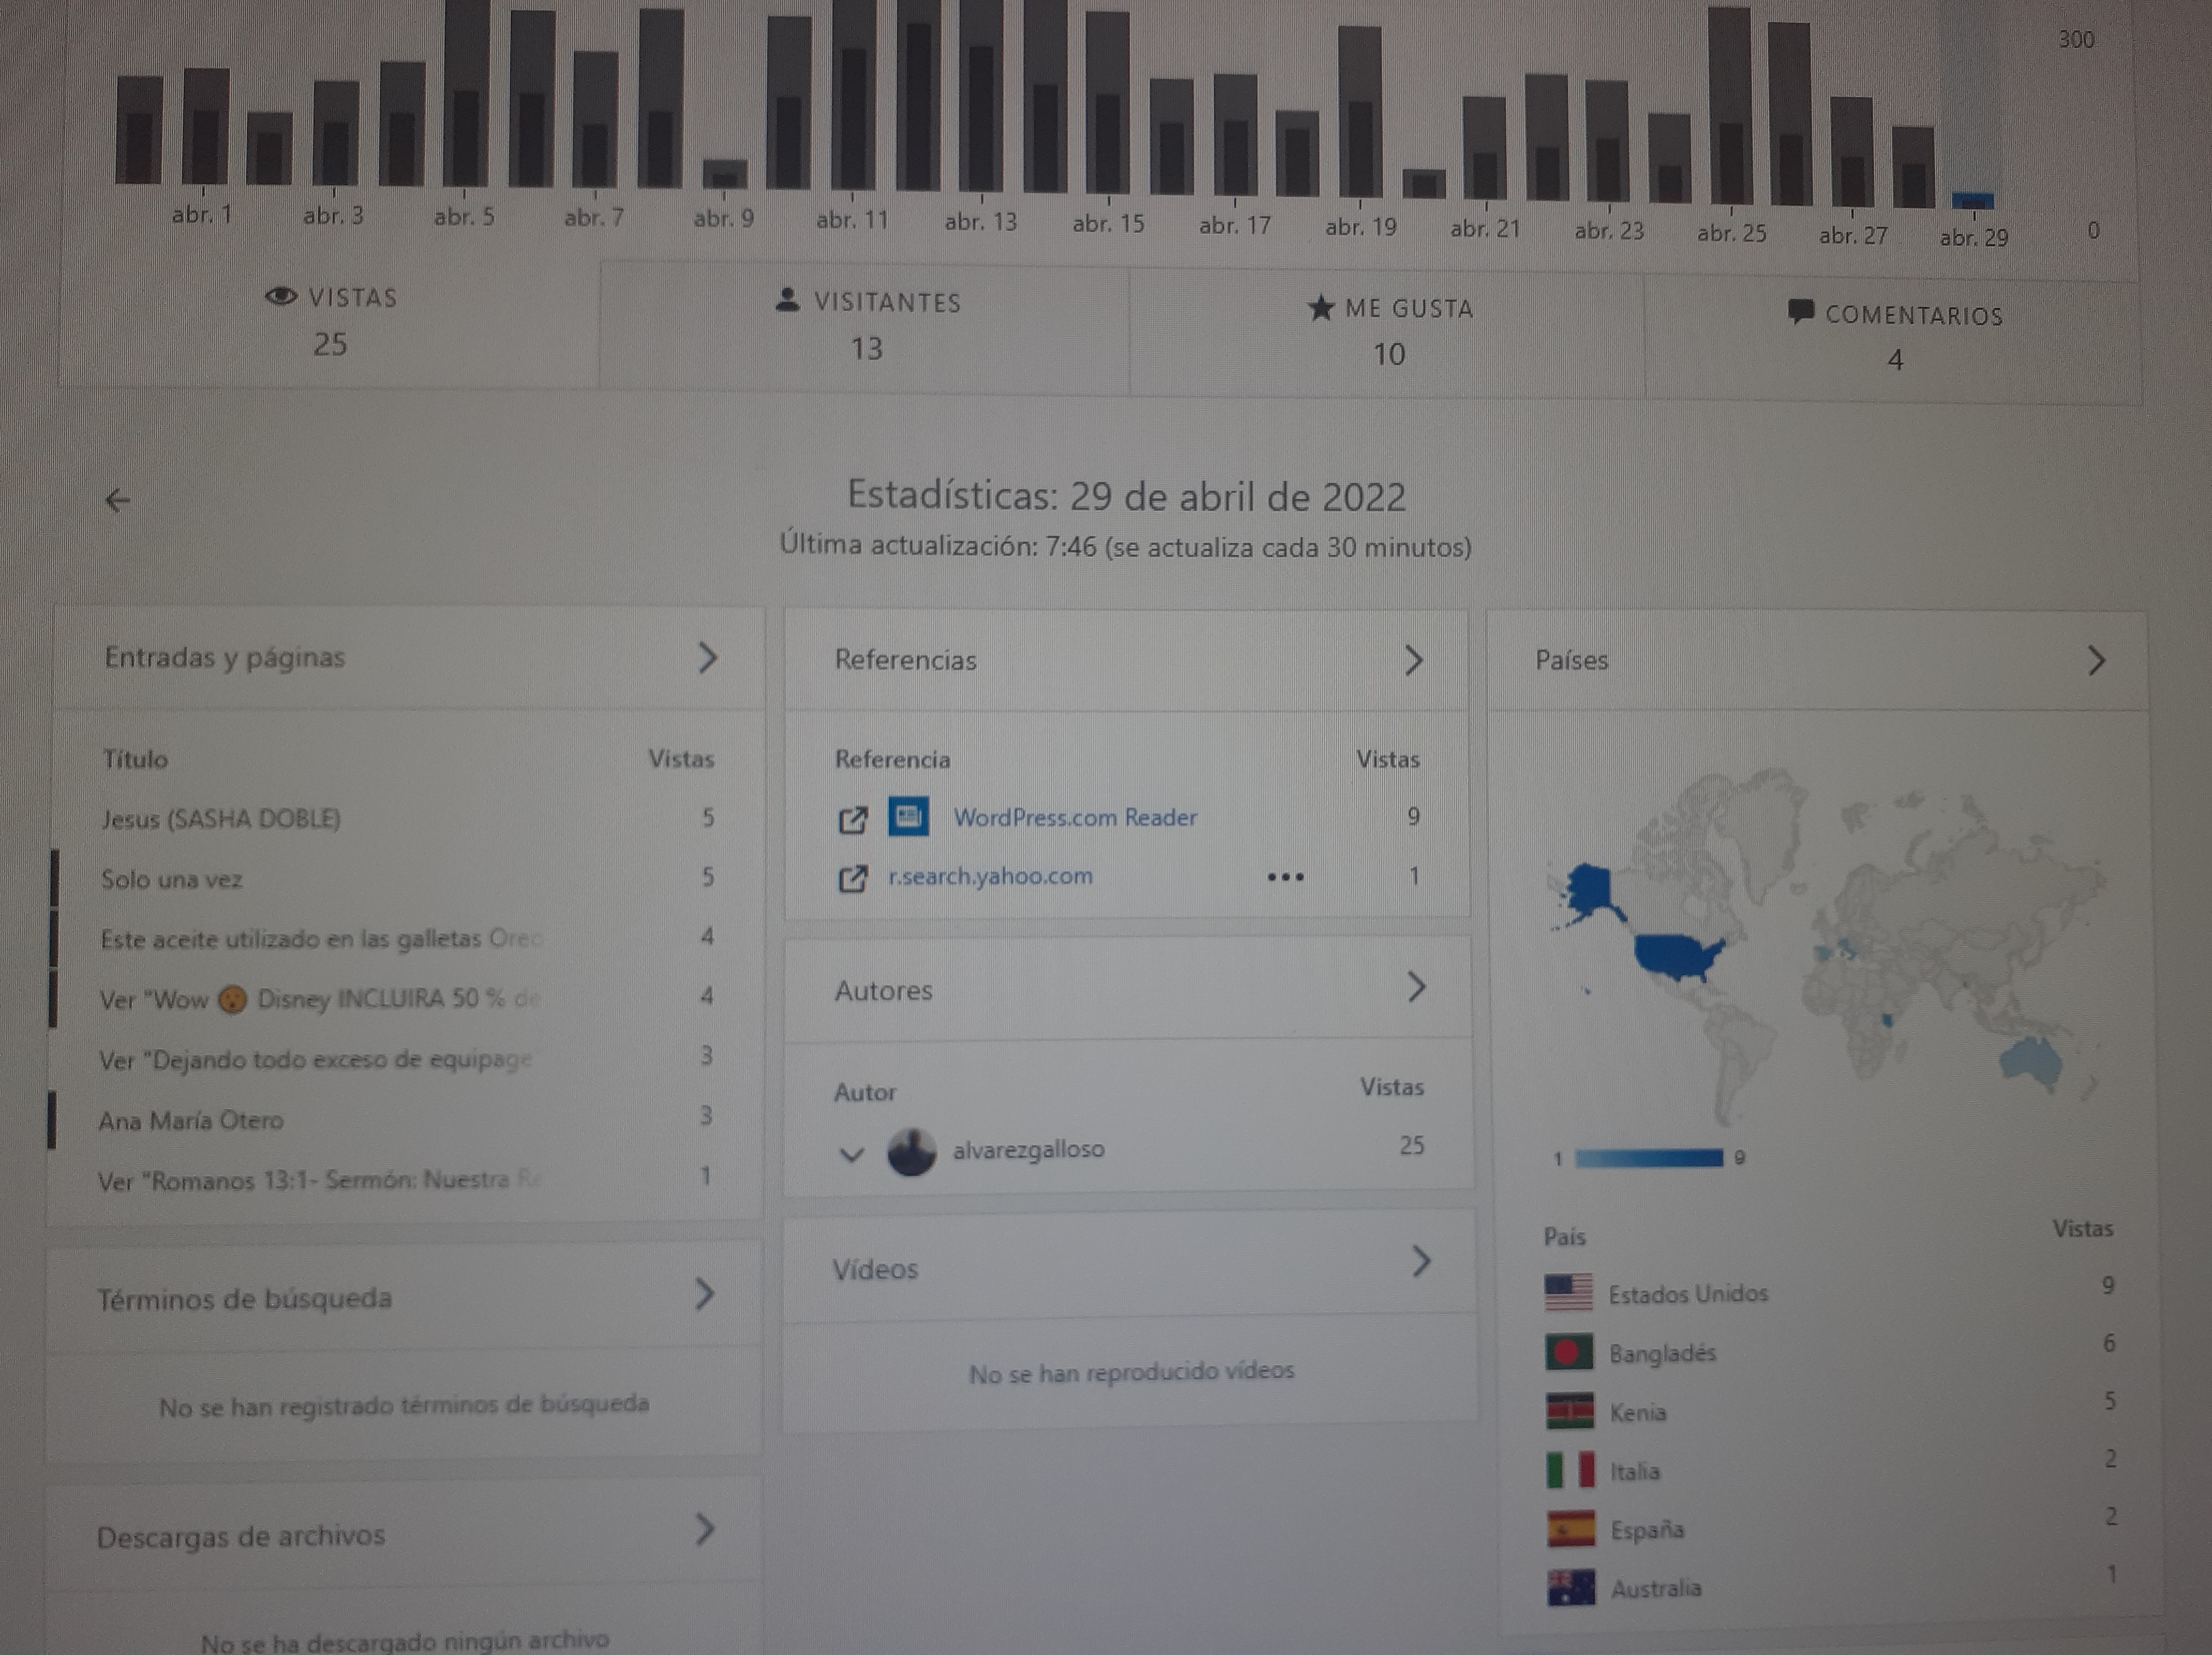Expand the Referencias panel arrow
The image size is (2212, 1655).
1413,660
